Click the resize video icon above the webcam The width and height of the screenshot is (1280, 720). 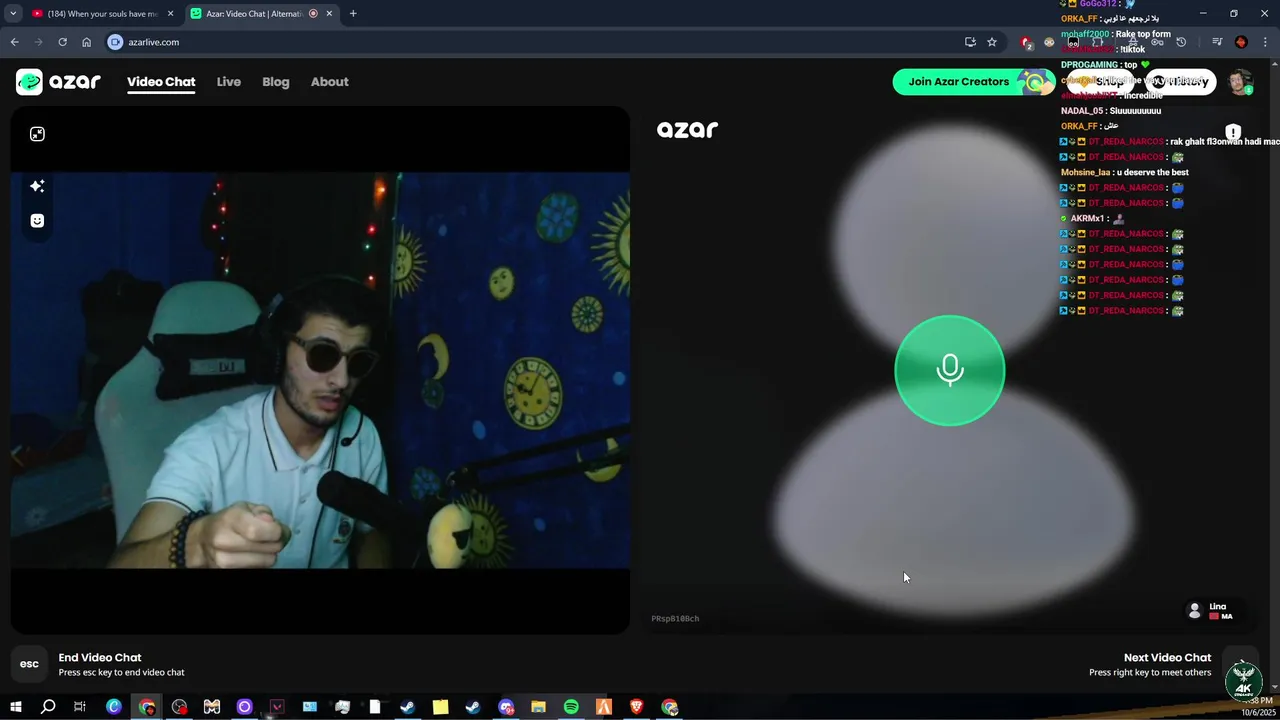37,134
